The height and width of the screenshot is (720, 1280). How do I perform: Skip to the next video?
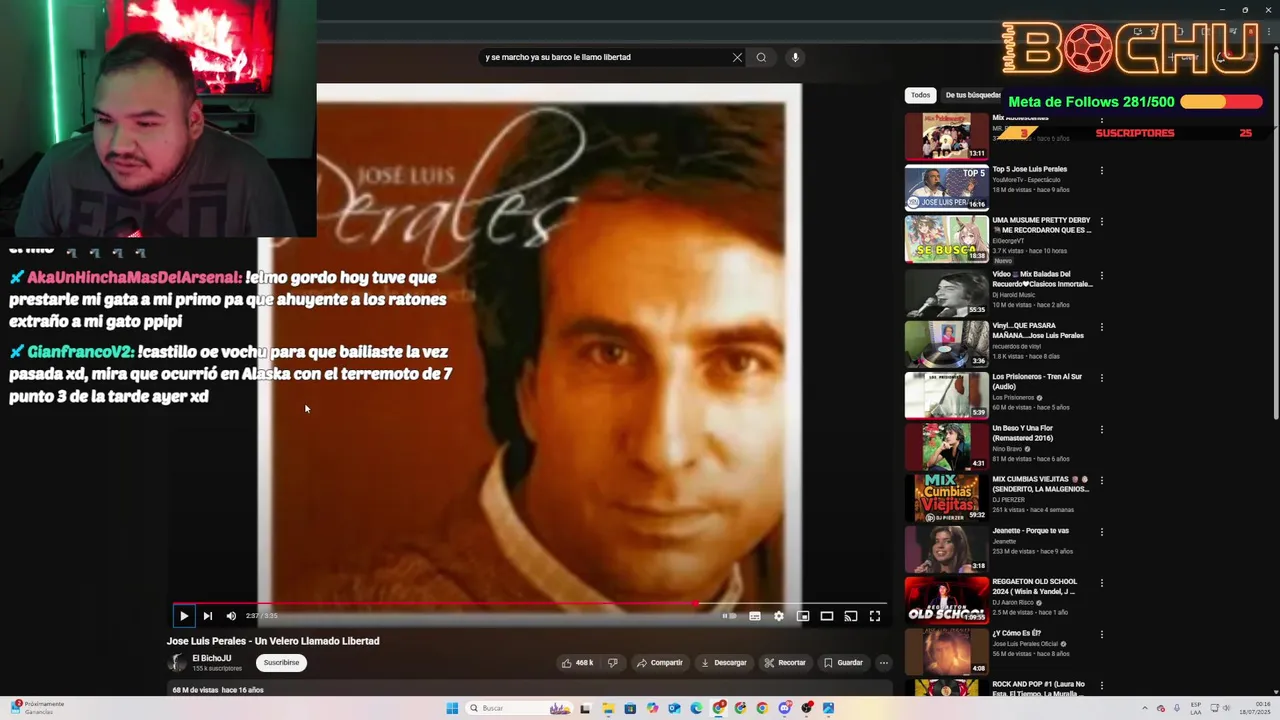coord(207,616)
